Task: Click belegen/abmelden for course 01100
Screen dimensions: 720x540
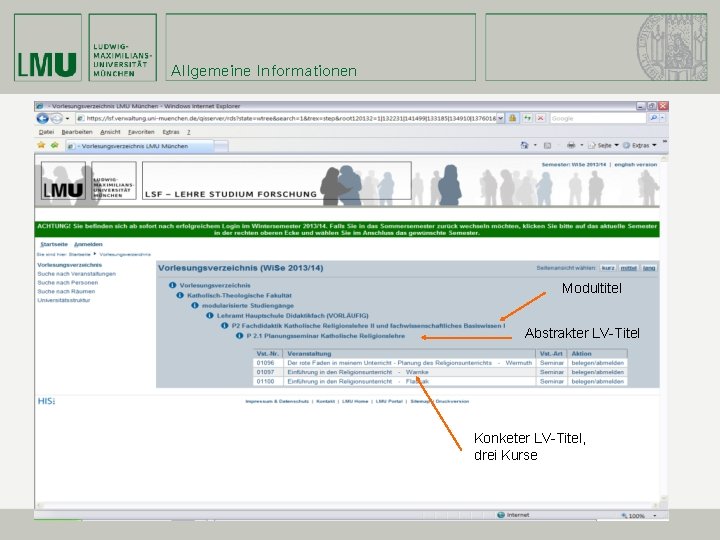Action: [x=597, y=381]
